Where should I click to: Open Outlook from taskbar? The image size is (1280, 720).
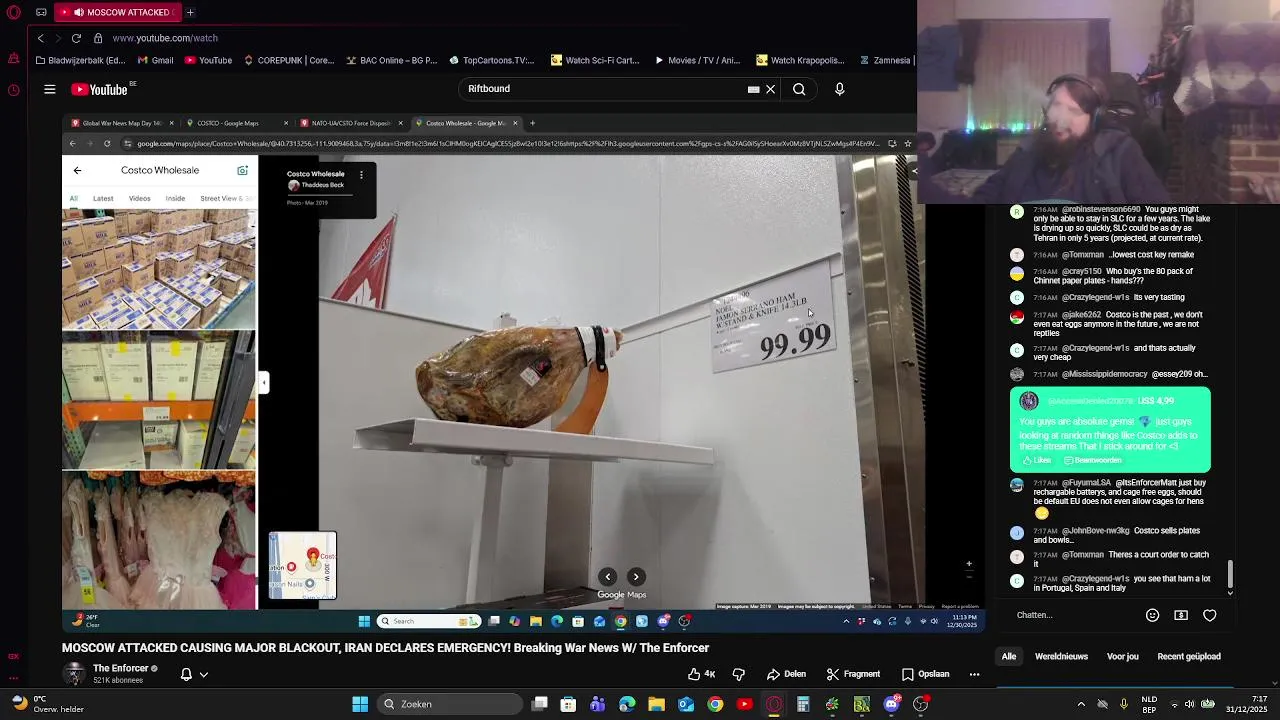click(686, 704)
